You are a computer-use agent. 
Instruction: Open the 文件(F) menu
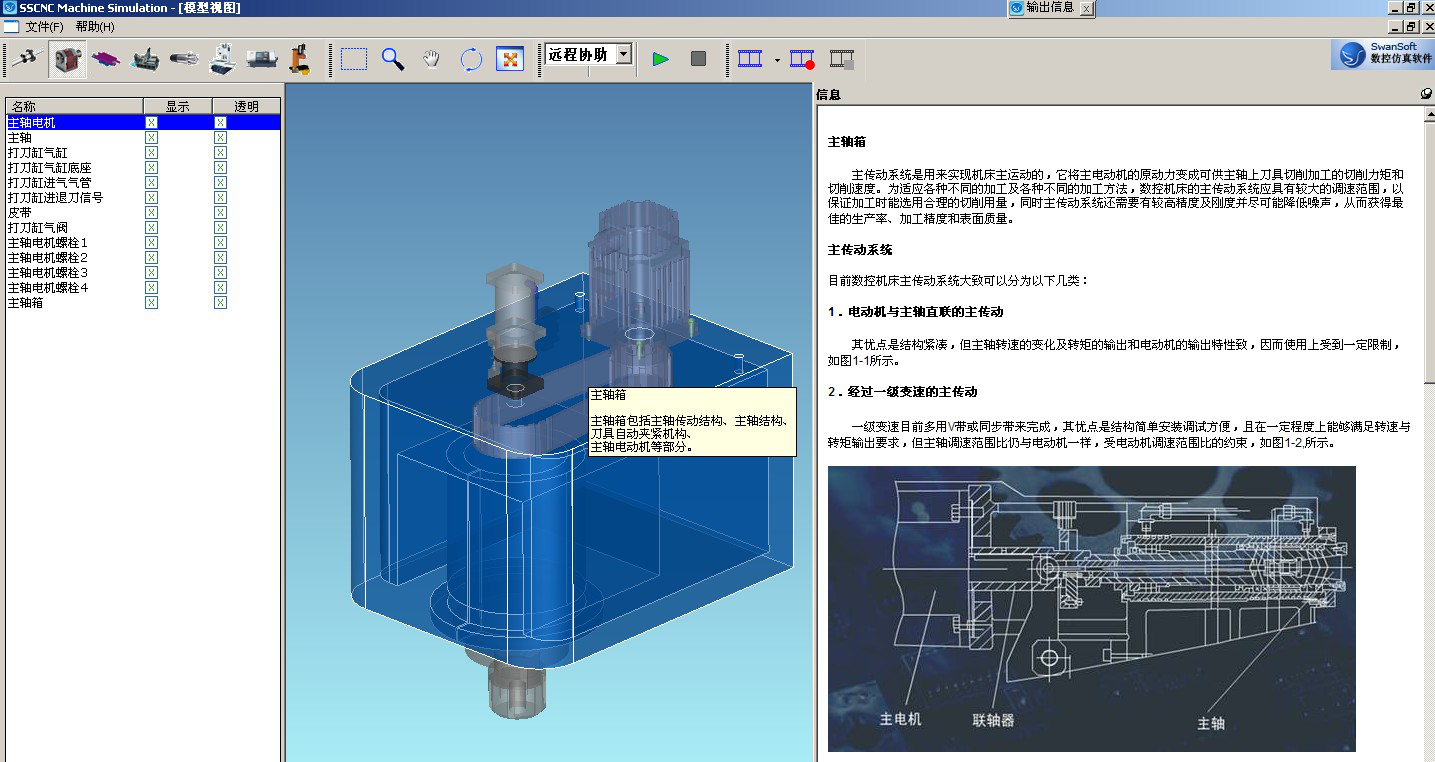pyautogui.click(x=44, y=27)
